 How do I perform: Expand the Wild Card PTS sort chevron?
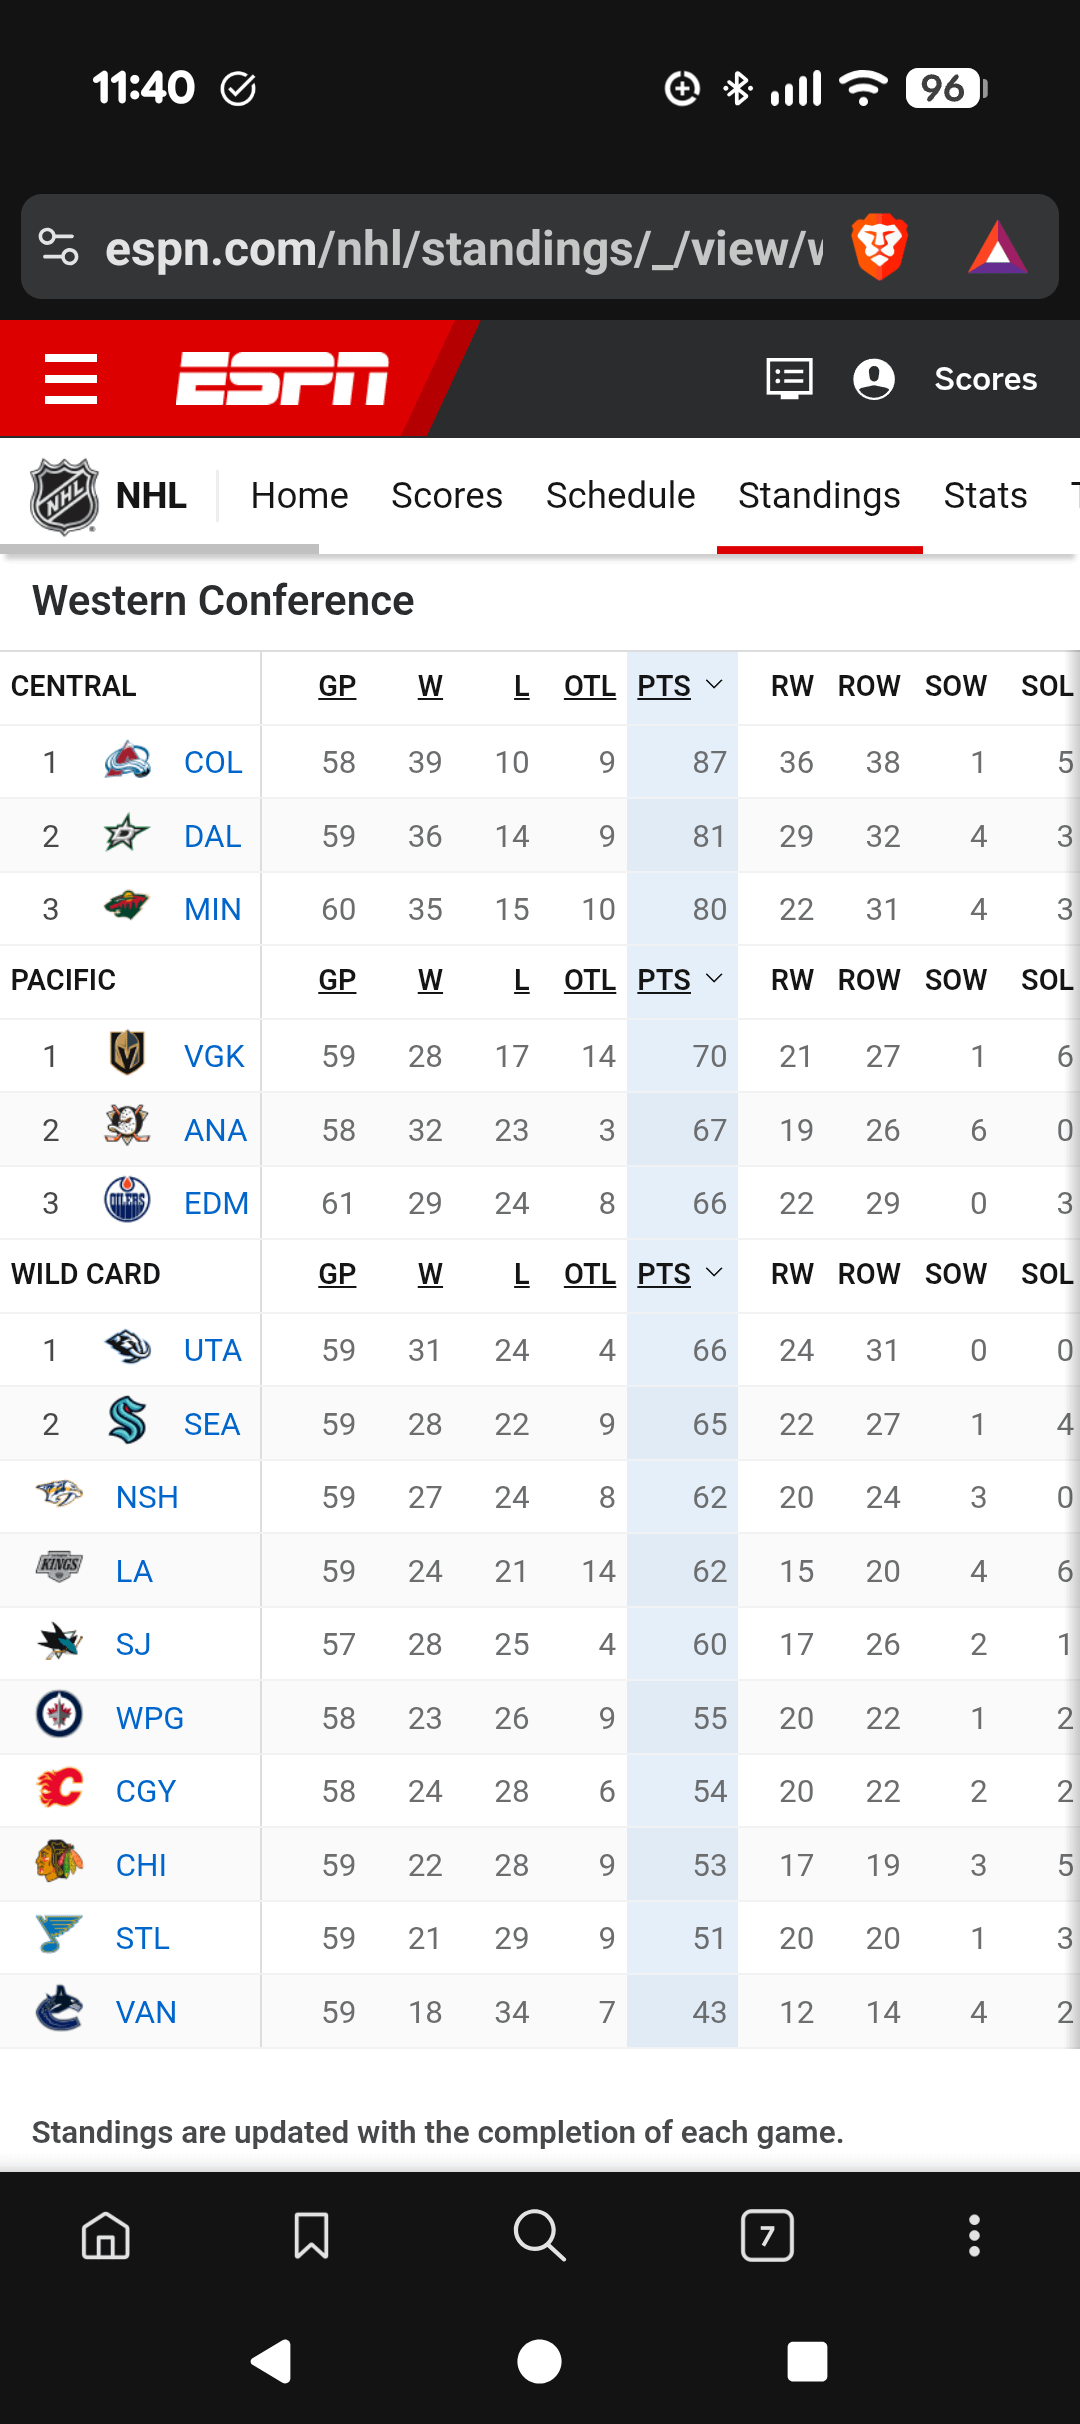[714, 1273]
